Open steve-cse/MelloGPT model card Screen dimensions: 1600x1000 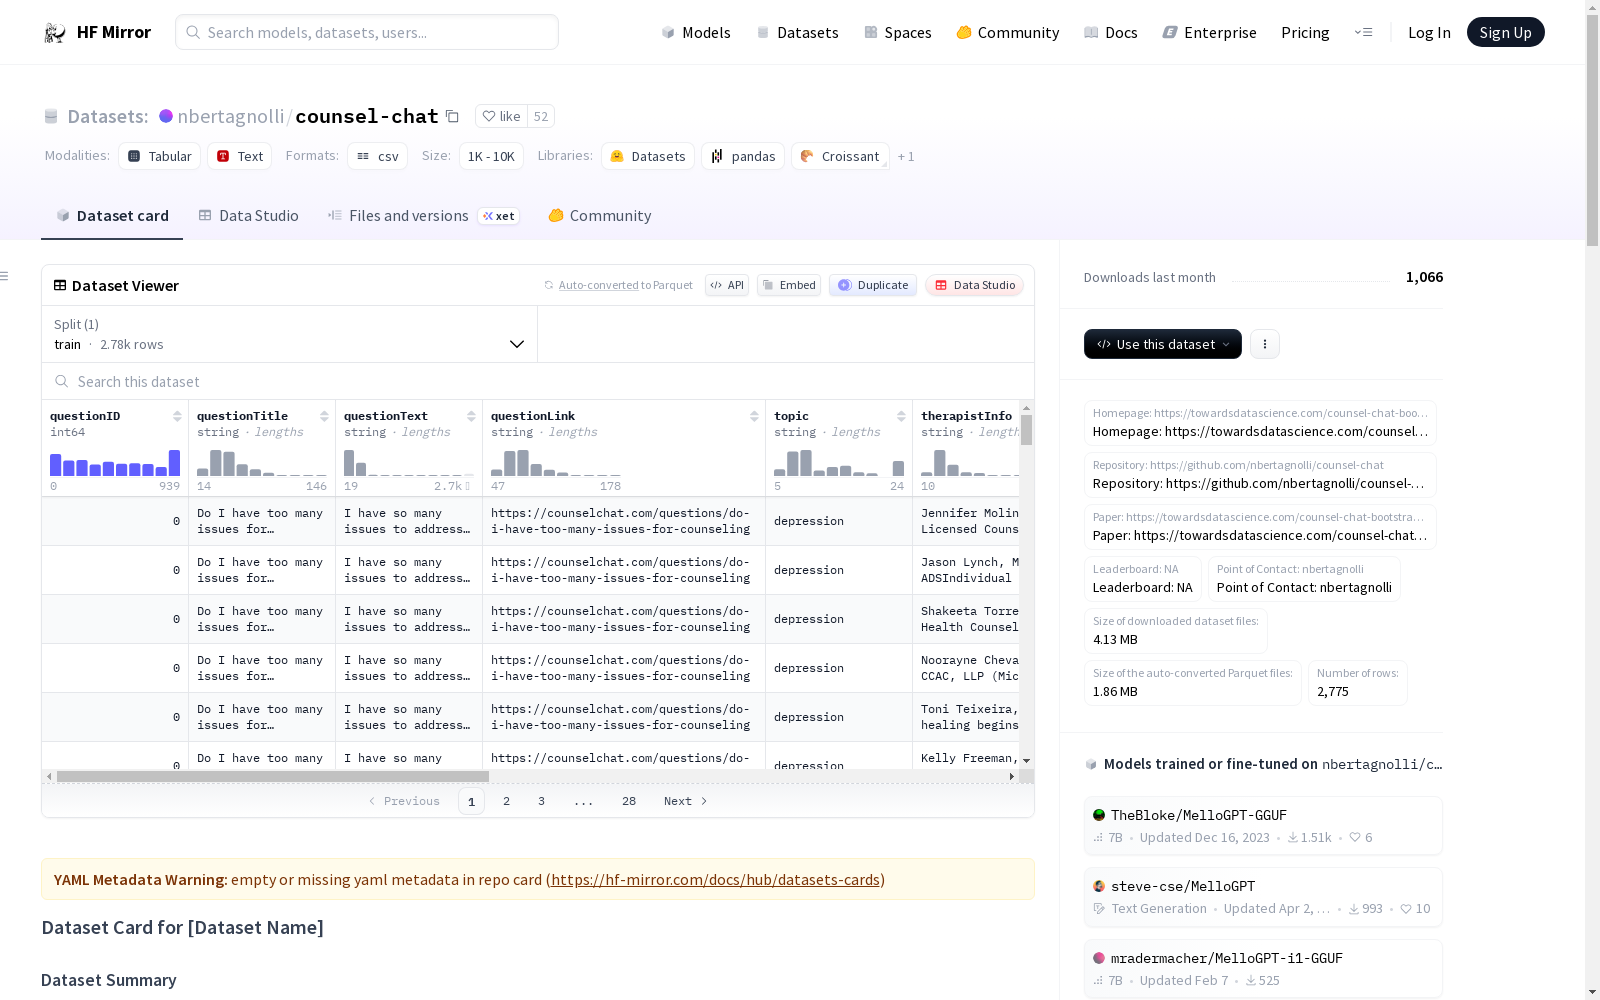pos(1263,897)
